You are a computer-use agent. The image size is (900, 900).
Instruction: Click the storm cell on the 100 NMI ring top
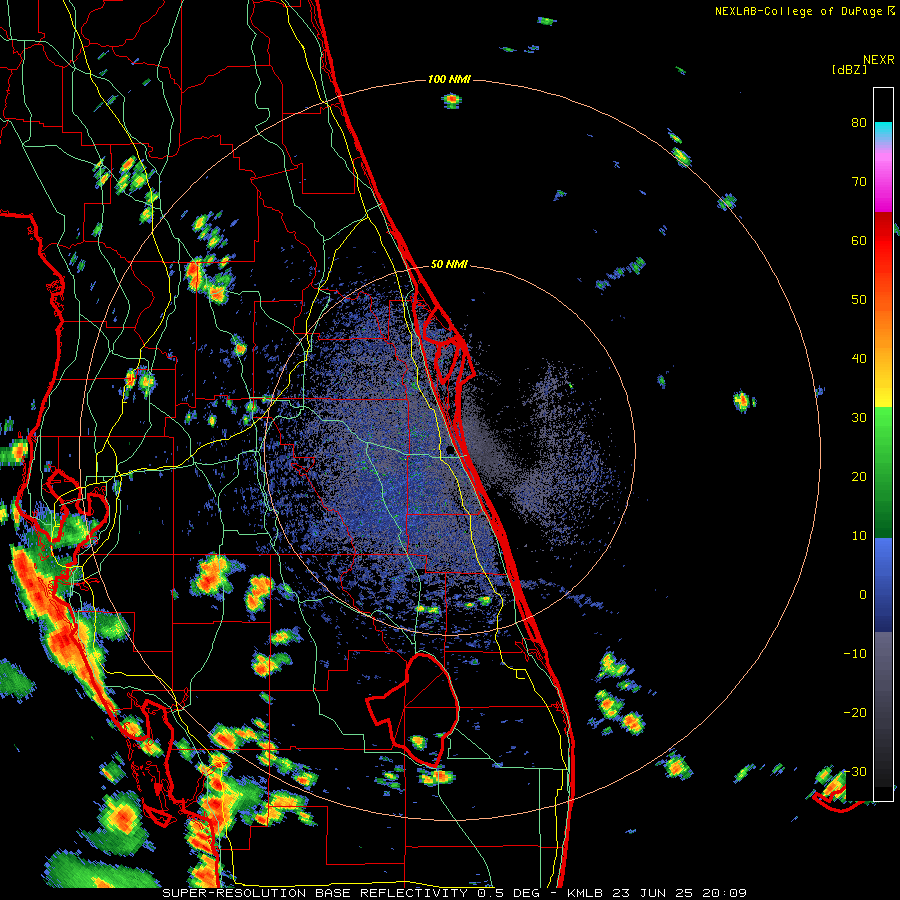click(452, 101)
